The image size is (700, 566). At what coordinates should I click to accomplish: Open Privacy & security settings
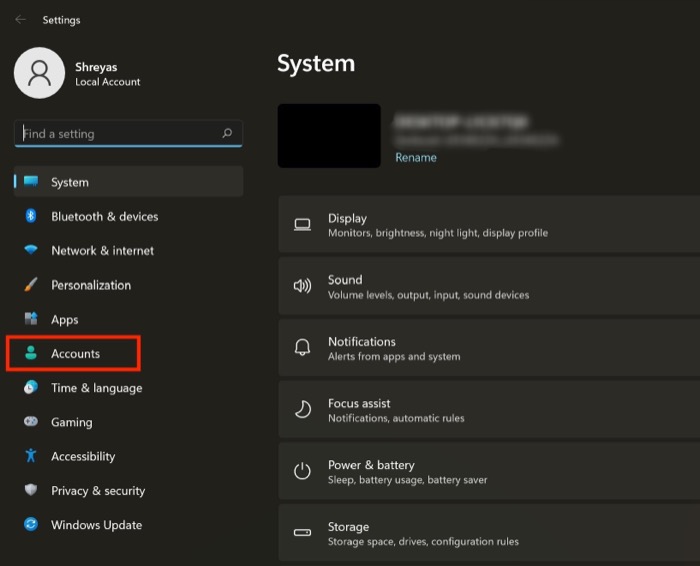tap(129, 491)
